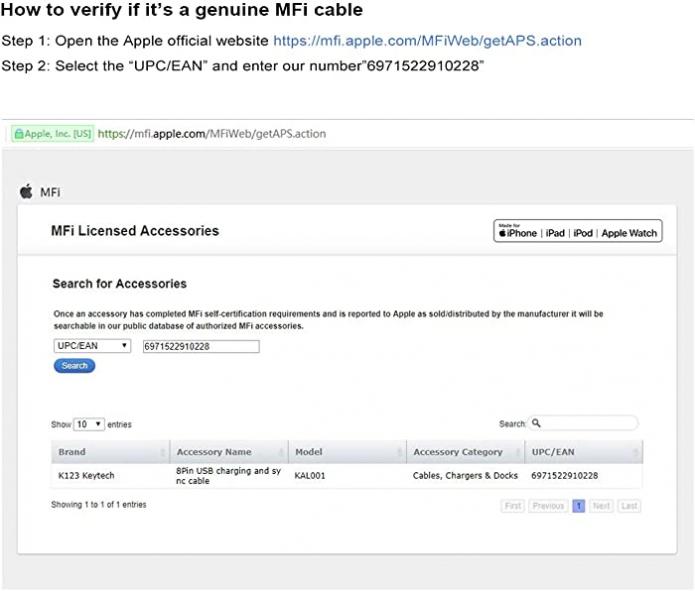This screenshot has width=695, height=591.
Task: Click the UPC number input field
Action: coord(201,347)
